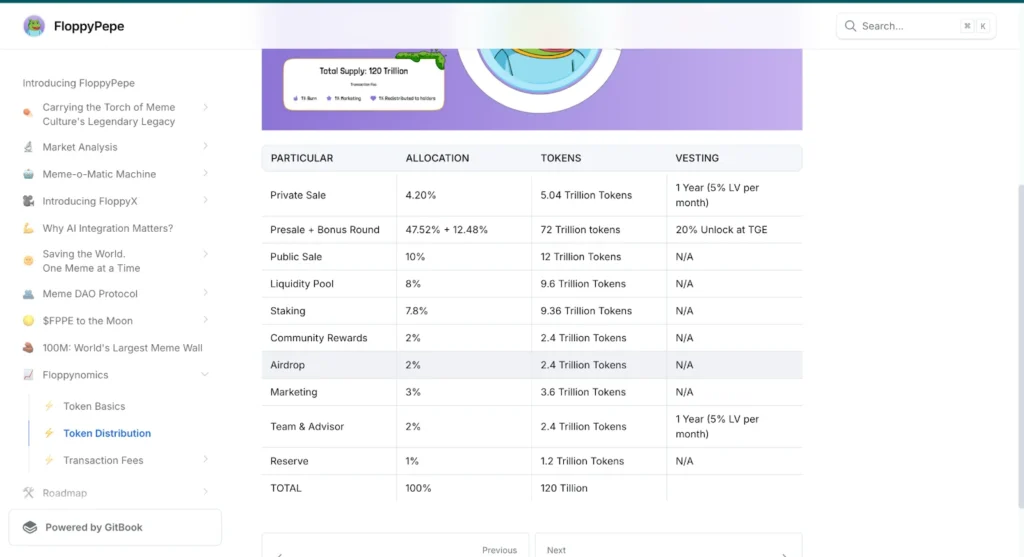Click the lightning icon beside Token Distribution

pyautogui.click(x=49, y=433)
